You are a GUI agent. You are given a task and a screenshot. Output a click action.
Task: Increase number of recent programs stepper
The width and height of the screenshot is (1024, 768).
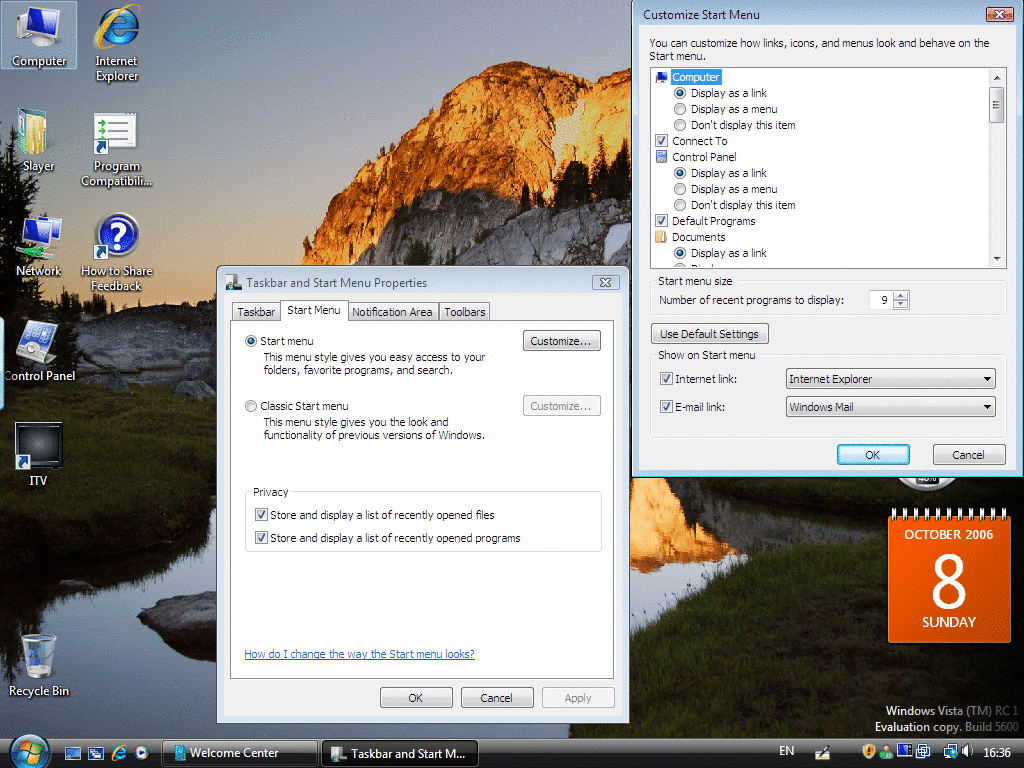[x=902, y=296]
